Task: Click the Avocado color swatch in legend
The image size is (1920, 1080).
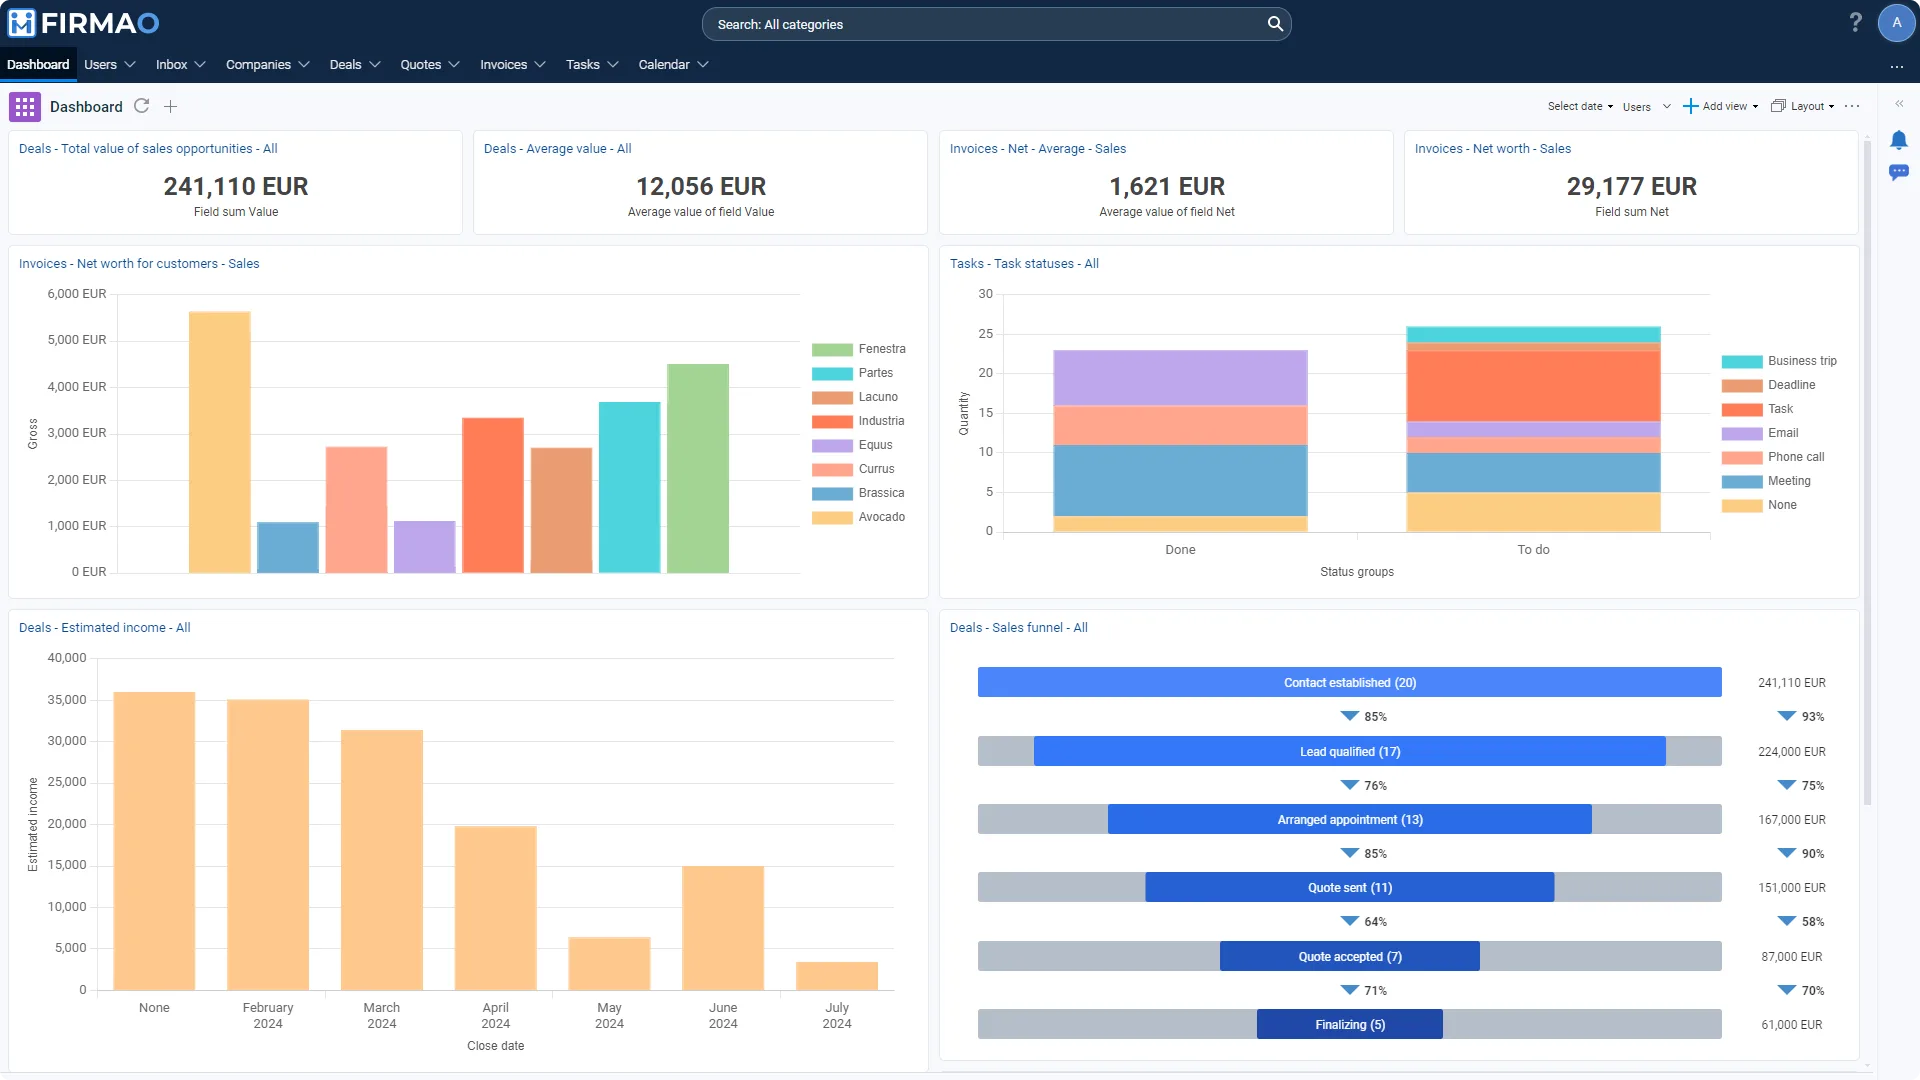Action: (x=832, y=518)
